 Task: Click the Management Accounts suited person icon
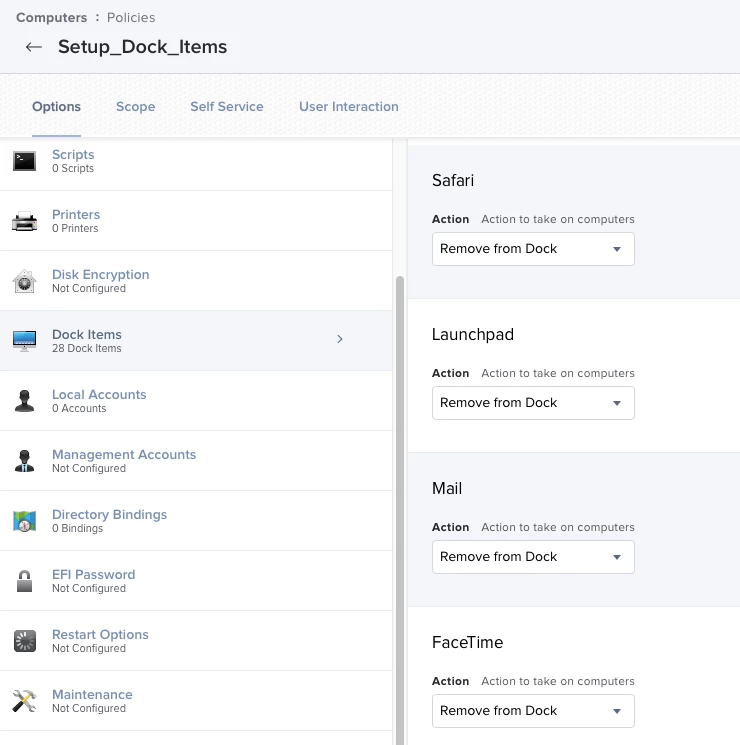click(24, 461)
